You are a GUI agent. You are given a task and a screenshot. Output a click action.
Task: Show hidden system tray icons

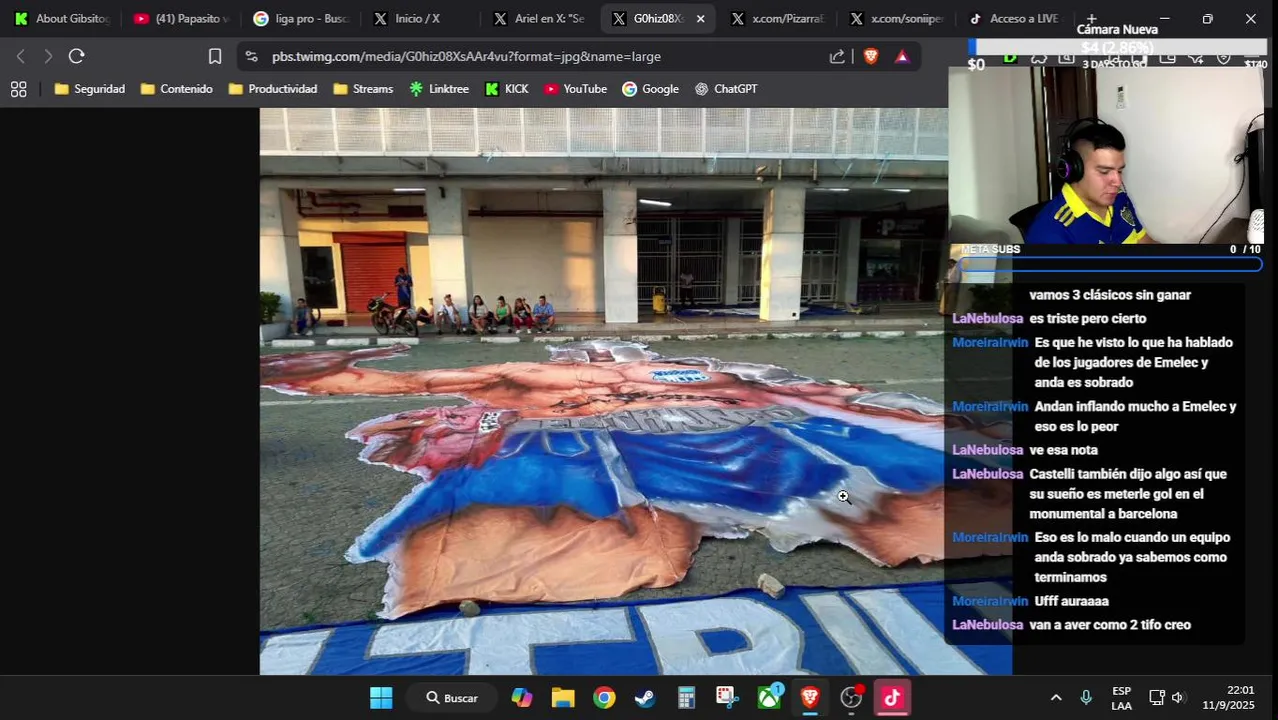(x=1056, y=698)
